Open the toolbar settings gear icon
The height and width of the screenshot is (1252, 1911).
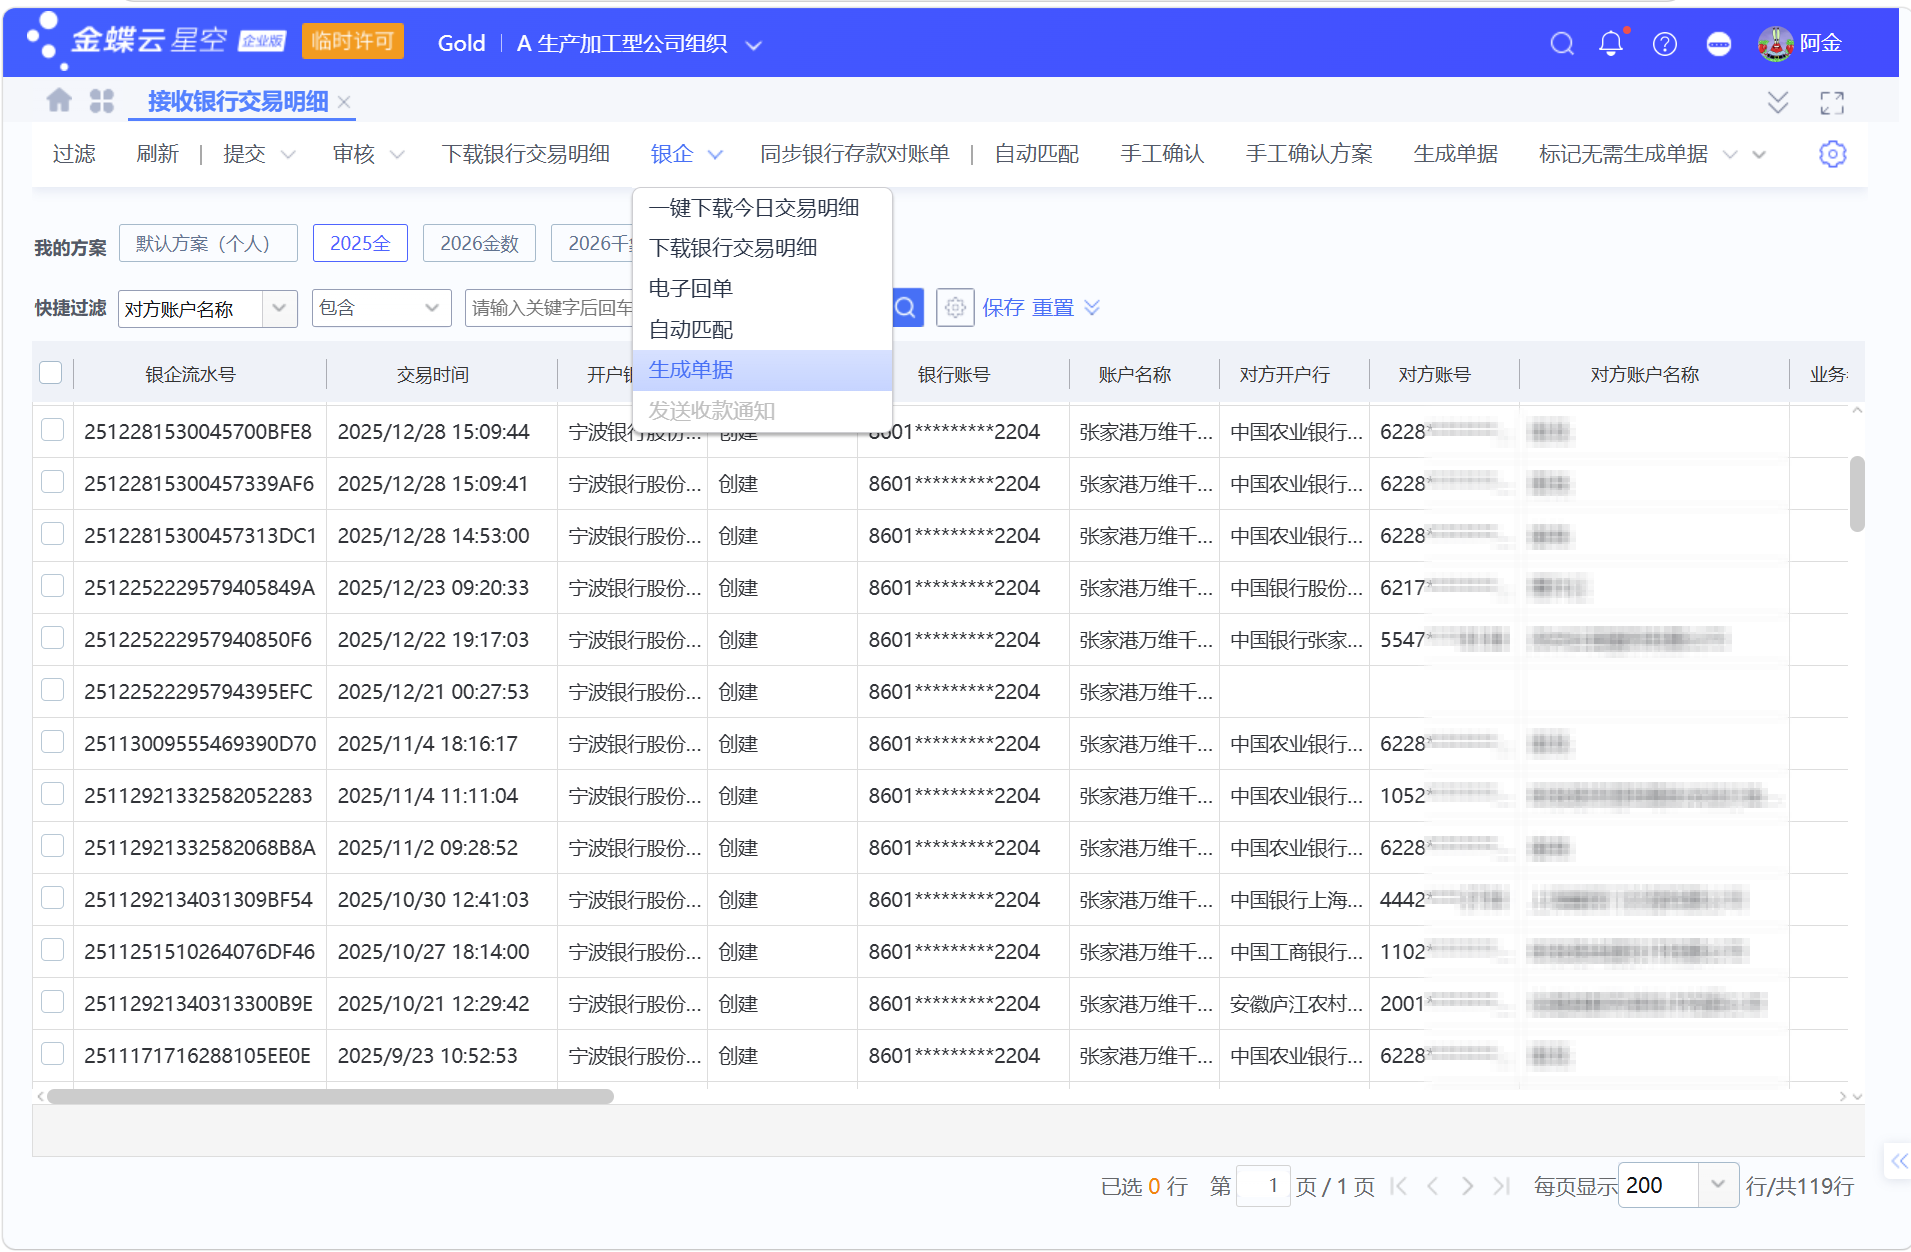[1832, 154]
